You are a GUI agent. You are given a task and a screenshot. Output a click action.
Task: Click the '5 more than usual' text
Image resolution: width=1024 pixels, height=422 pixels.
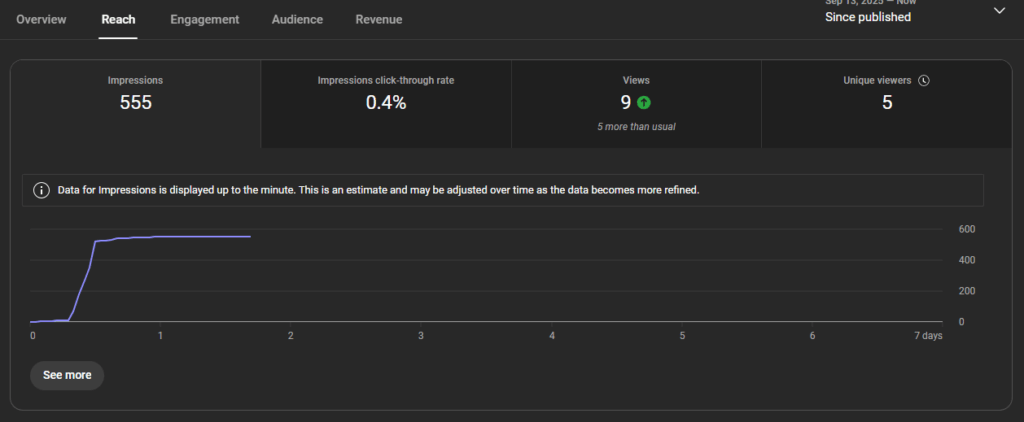(x=636, y=126)
